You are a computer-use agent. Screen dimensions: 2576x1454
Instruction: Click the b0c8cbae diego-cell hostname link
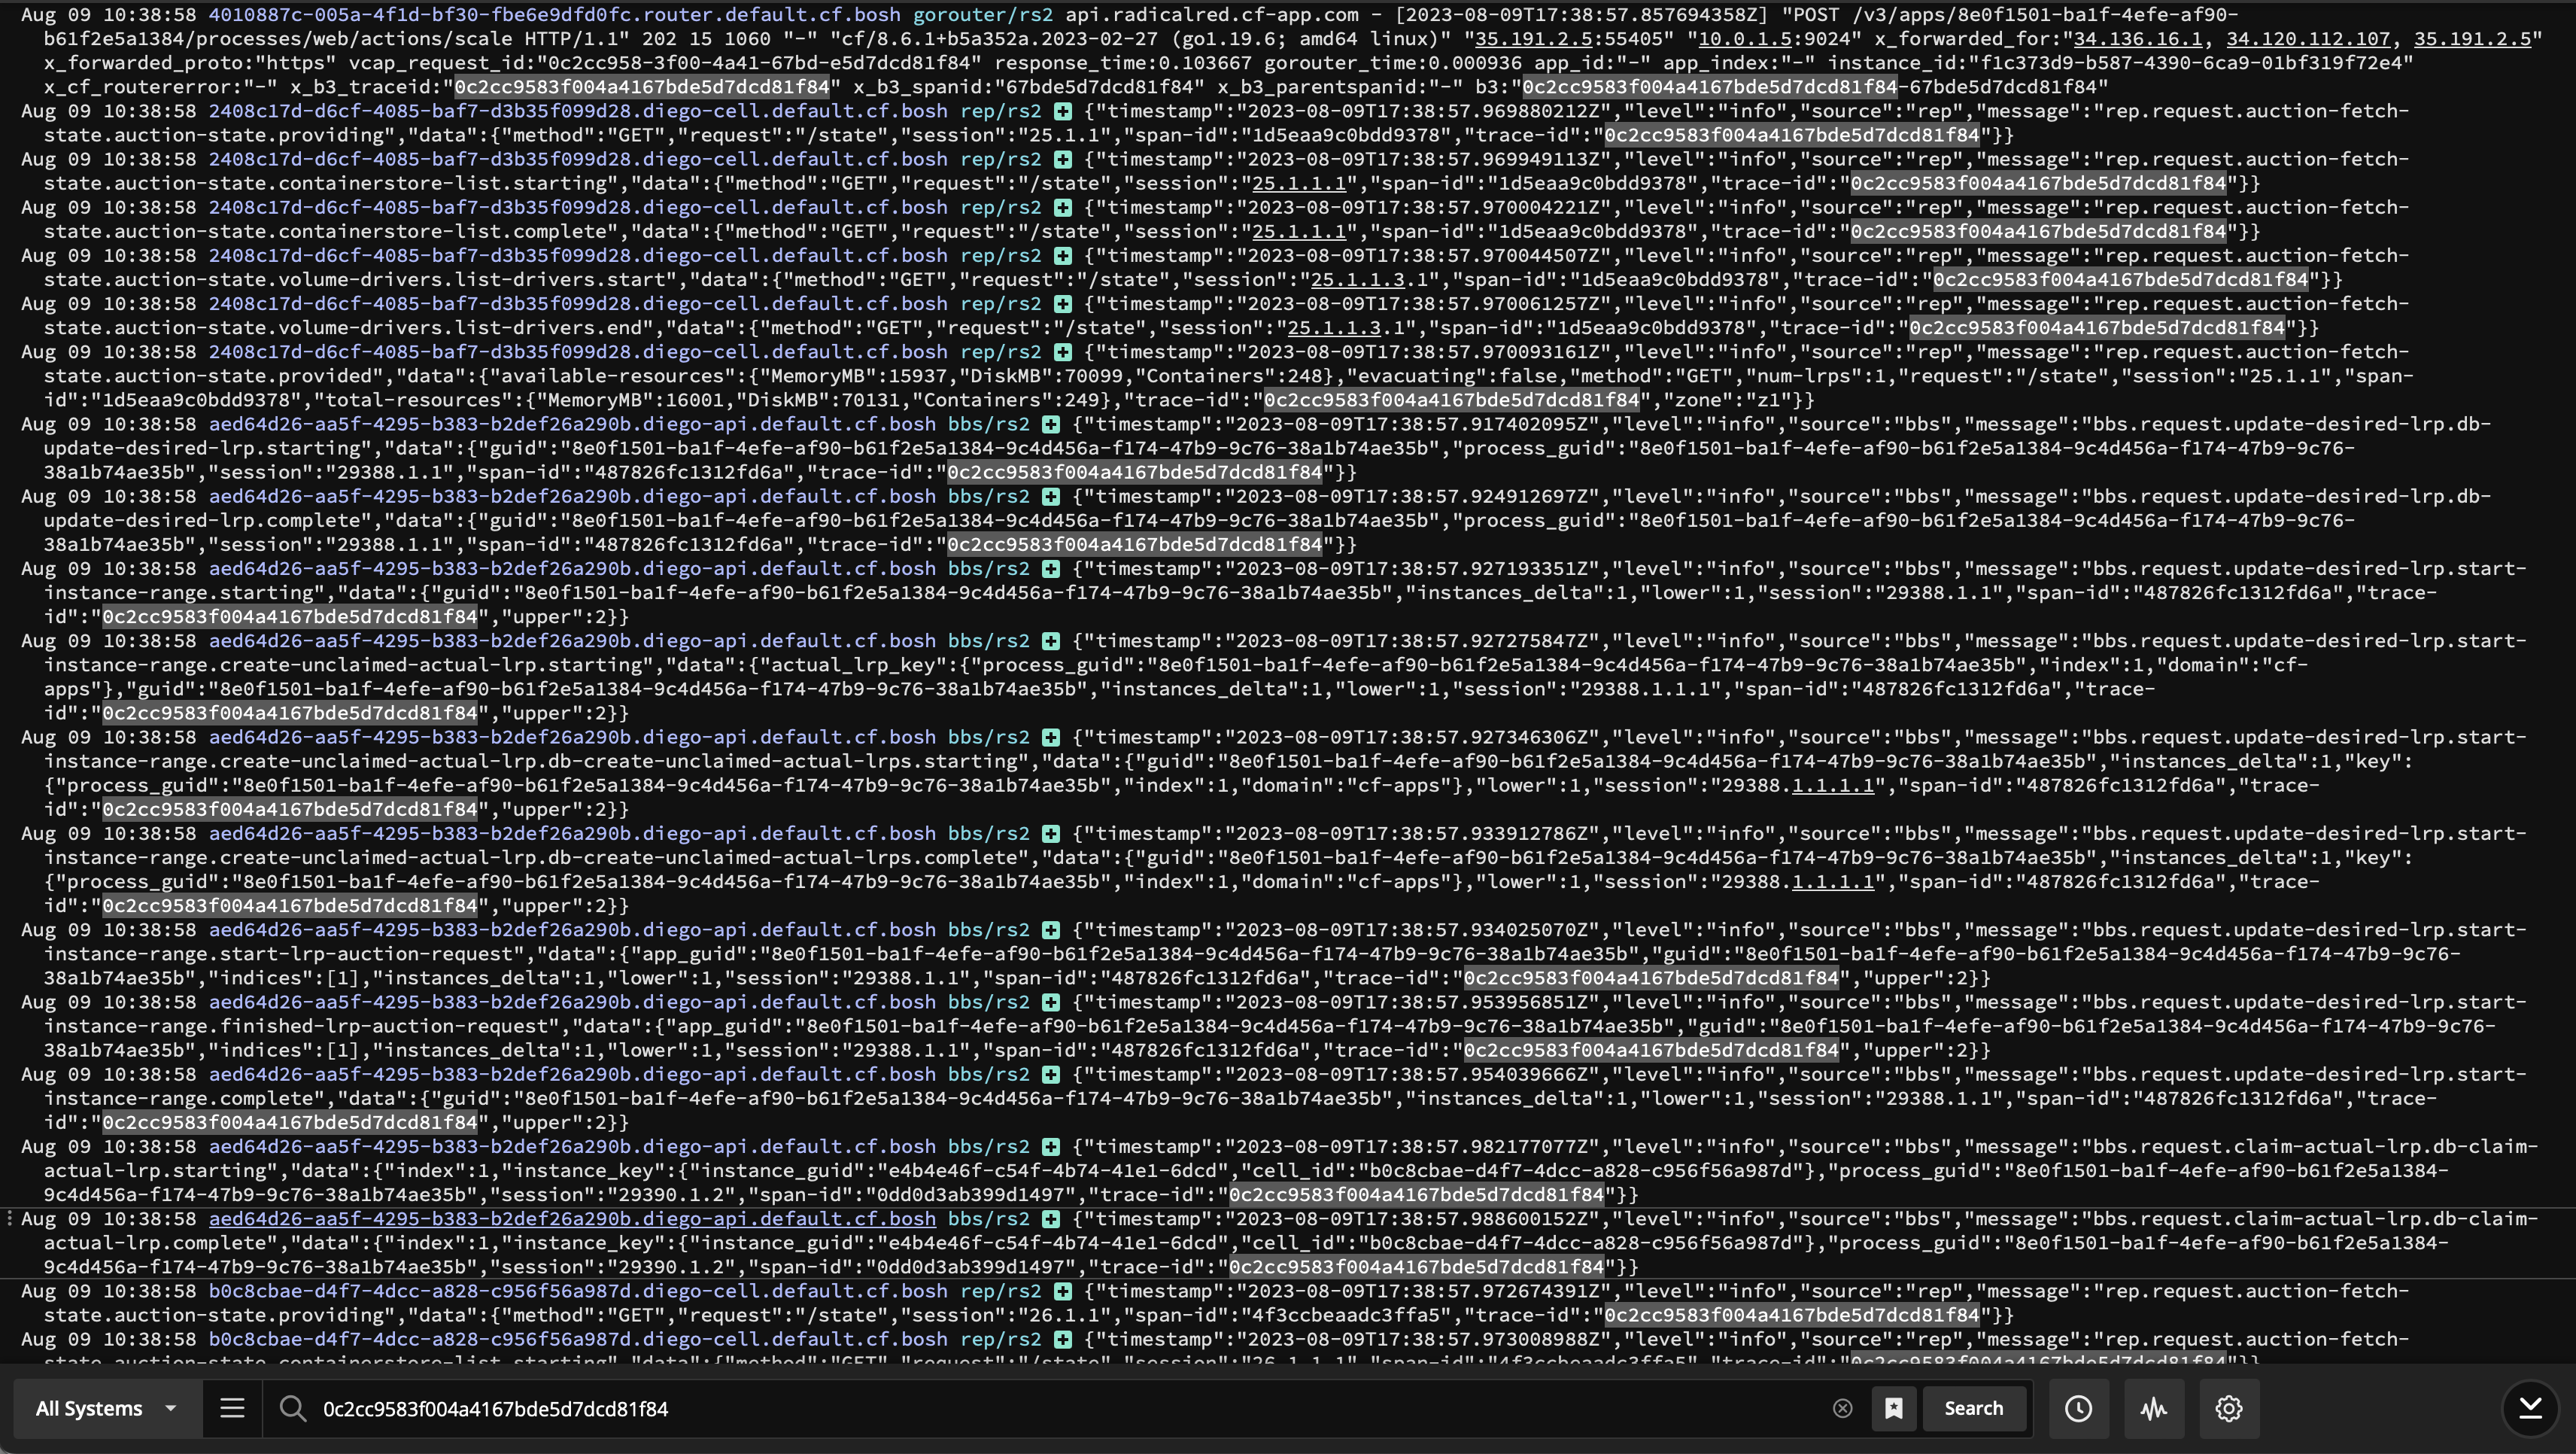(578, 1291)
